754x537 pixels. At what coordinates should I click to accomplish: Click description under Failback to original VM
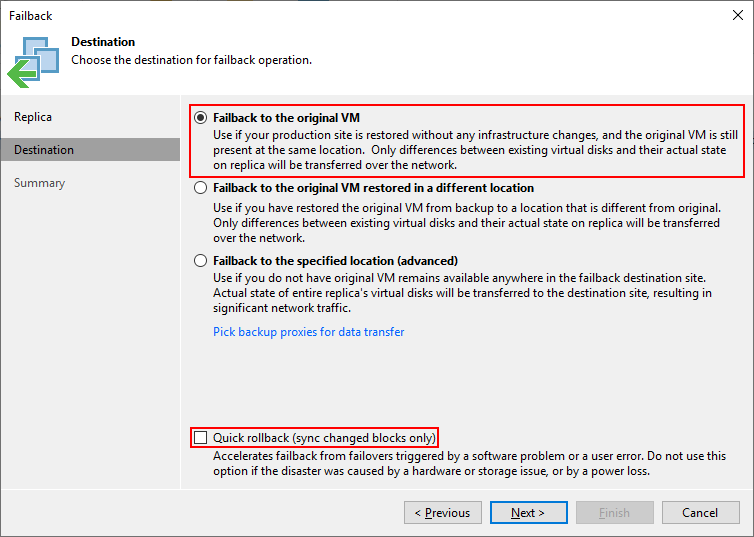pos(466,147)
